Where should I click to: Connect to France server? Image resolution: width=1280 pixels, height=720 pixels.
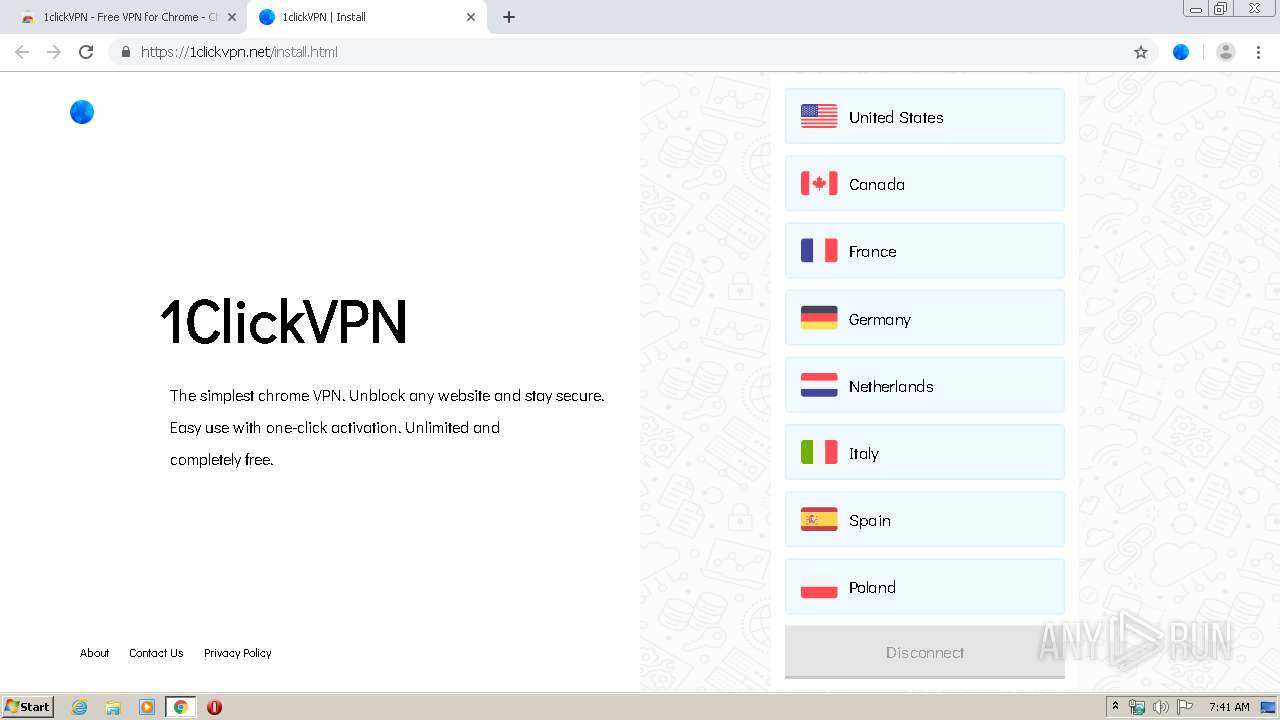click(x=925, y=250)
